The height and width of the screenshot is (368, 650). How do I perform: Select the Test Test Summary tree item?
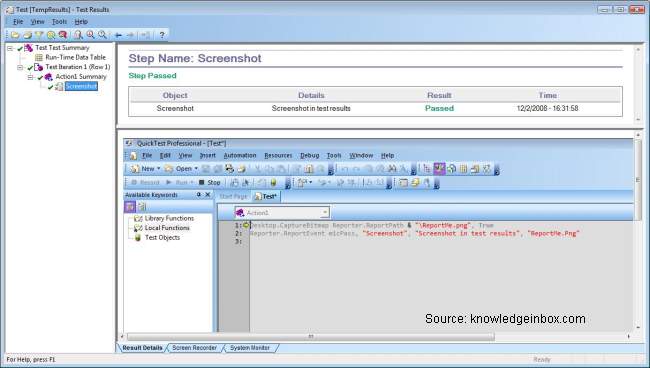pyautogui.click(x=62, y=48)
